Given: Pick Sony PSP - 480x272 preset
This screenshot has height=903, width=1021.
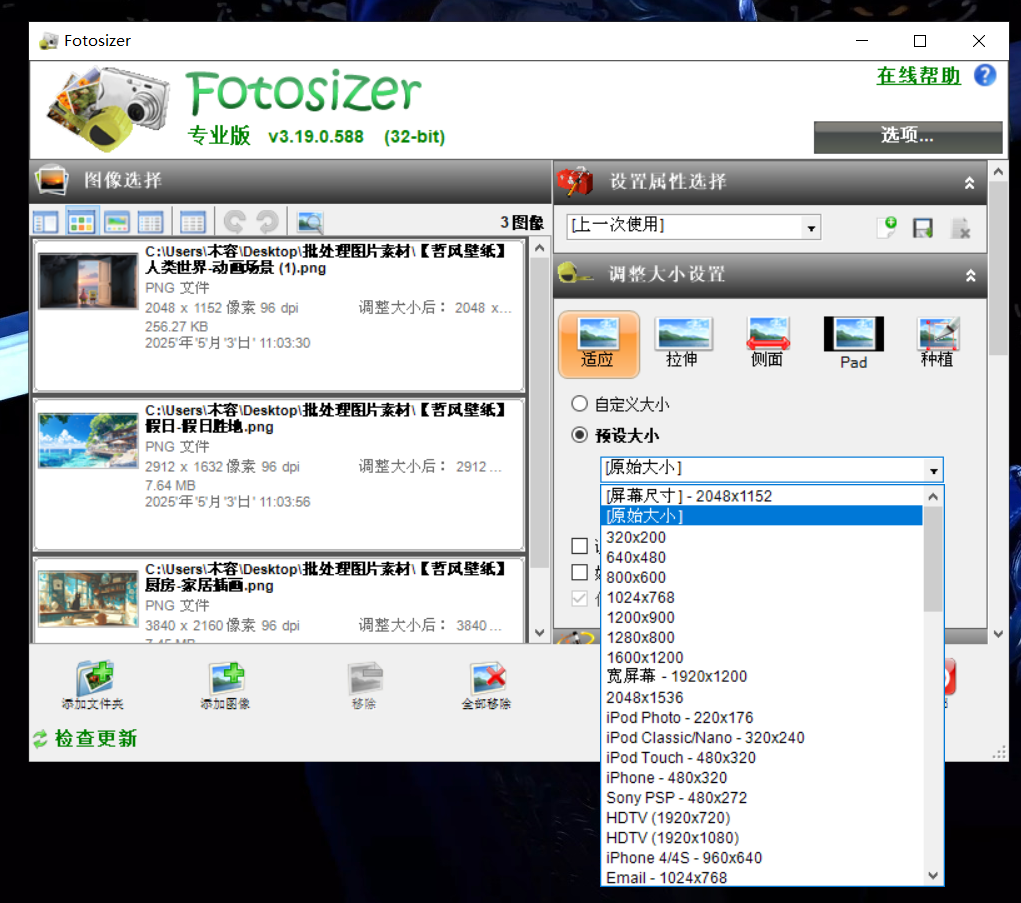Looking at the screenshot, I should coord(761,798).
